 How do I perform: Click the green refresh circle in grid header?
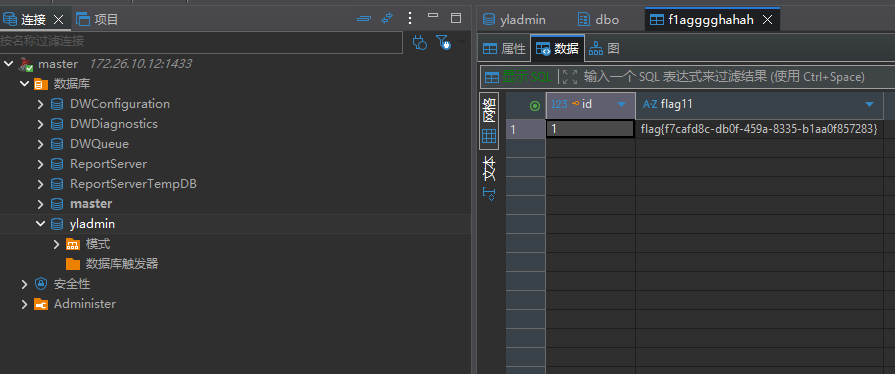tap(535, 106)
